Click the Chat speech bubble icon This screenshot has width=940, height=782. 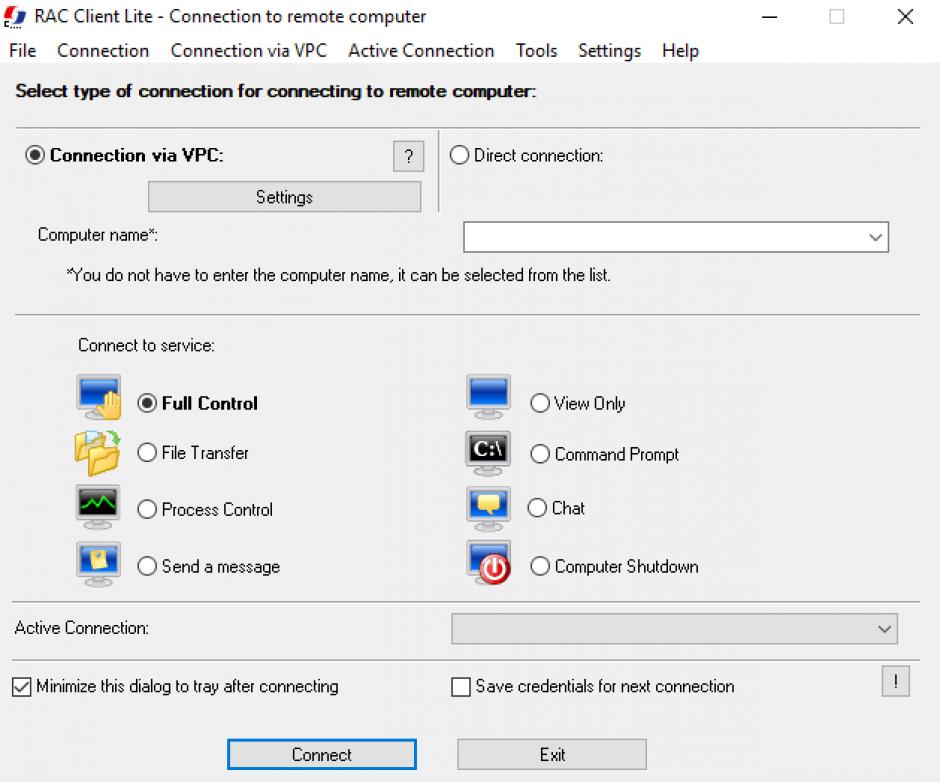488,506
